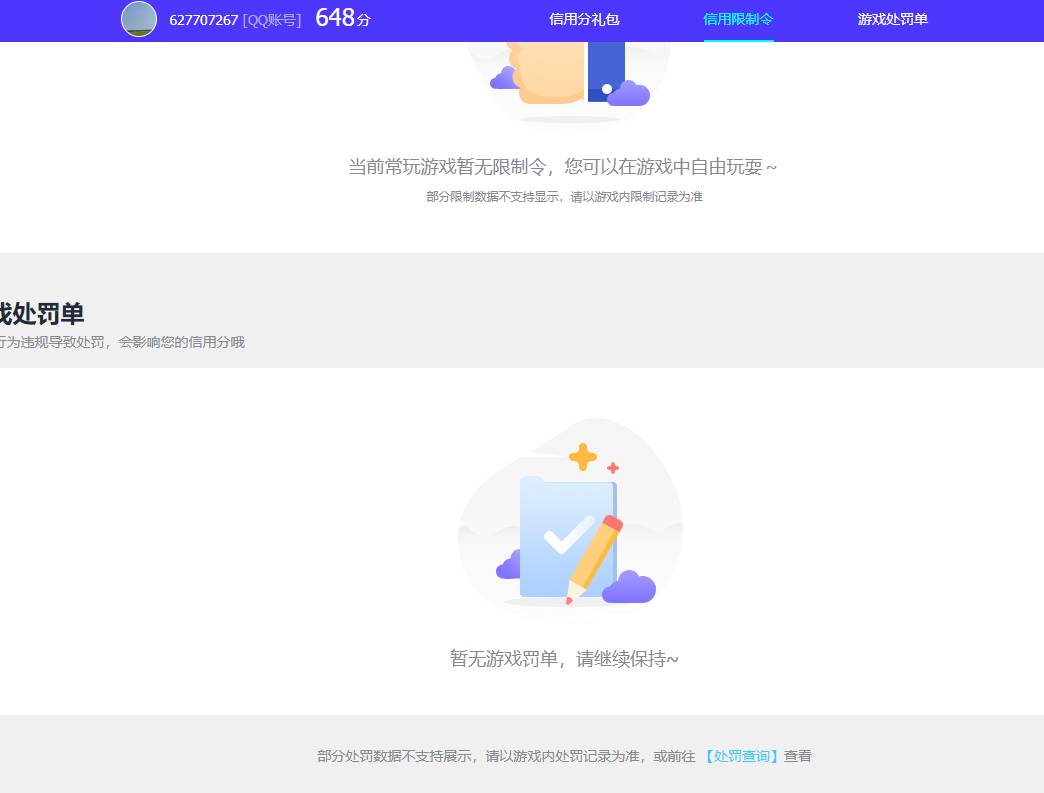This screenshot has width=1044, height=793.
Task: Click the message 暂无游戏罚单，请继续保持~
Action: (x=563, y=659)
